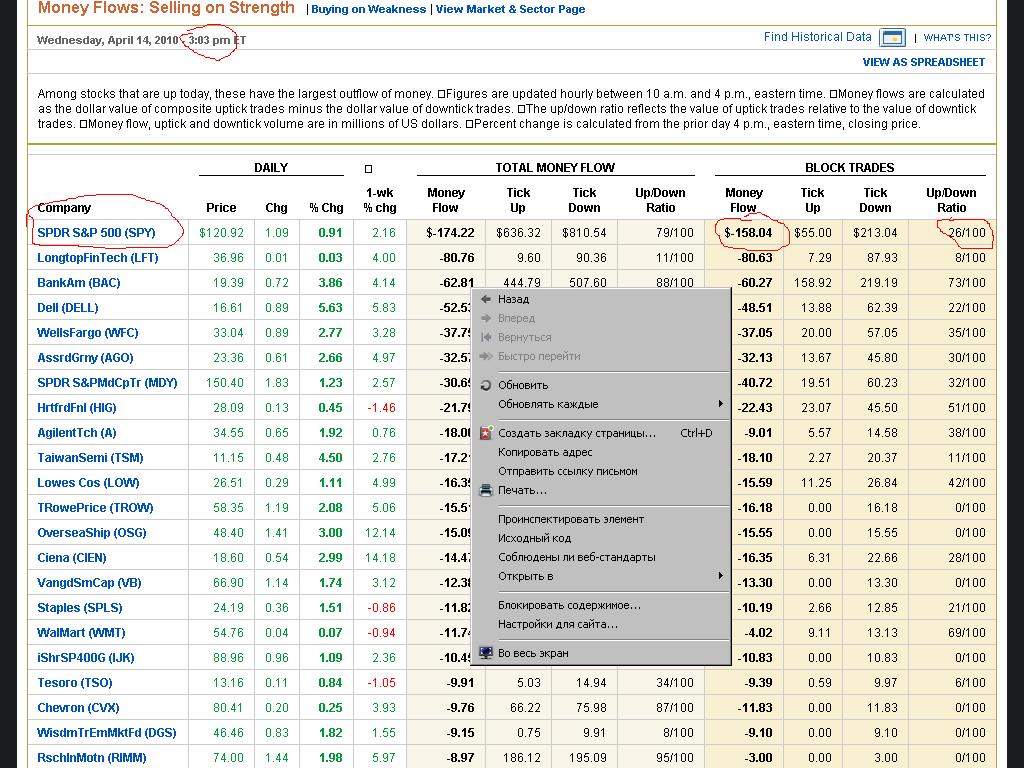Click the bookmark star icon in context menu

[x=486, y=433]
